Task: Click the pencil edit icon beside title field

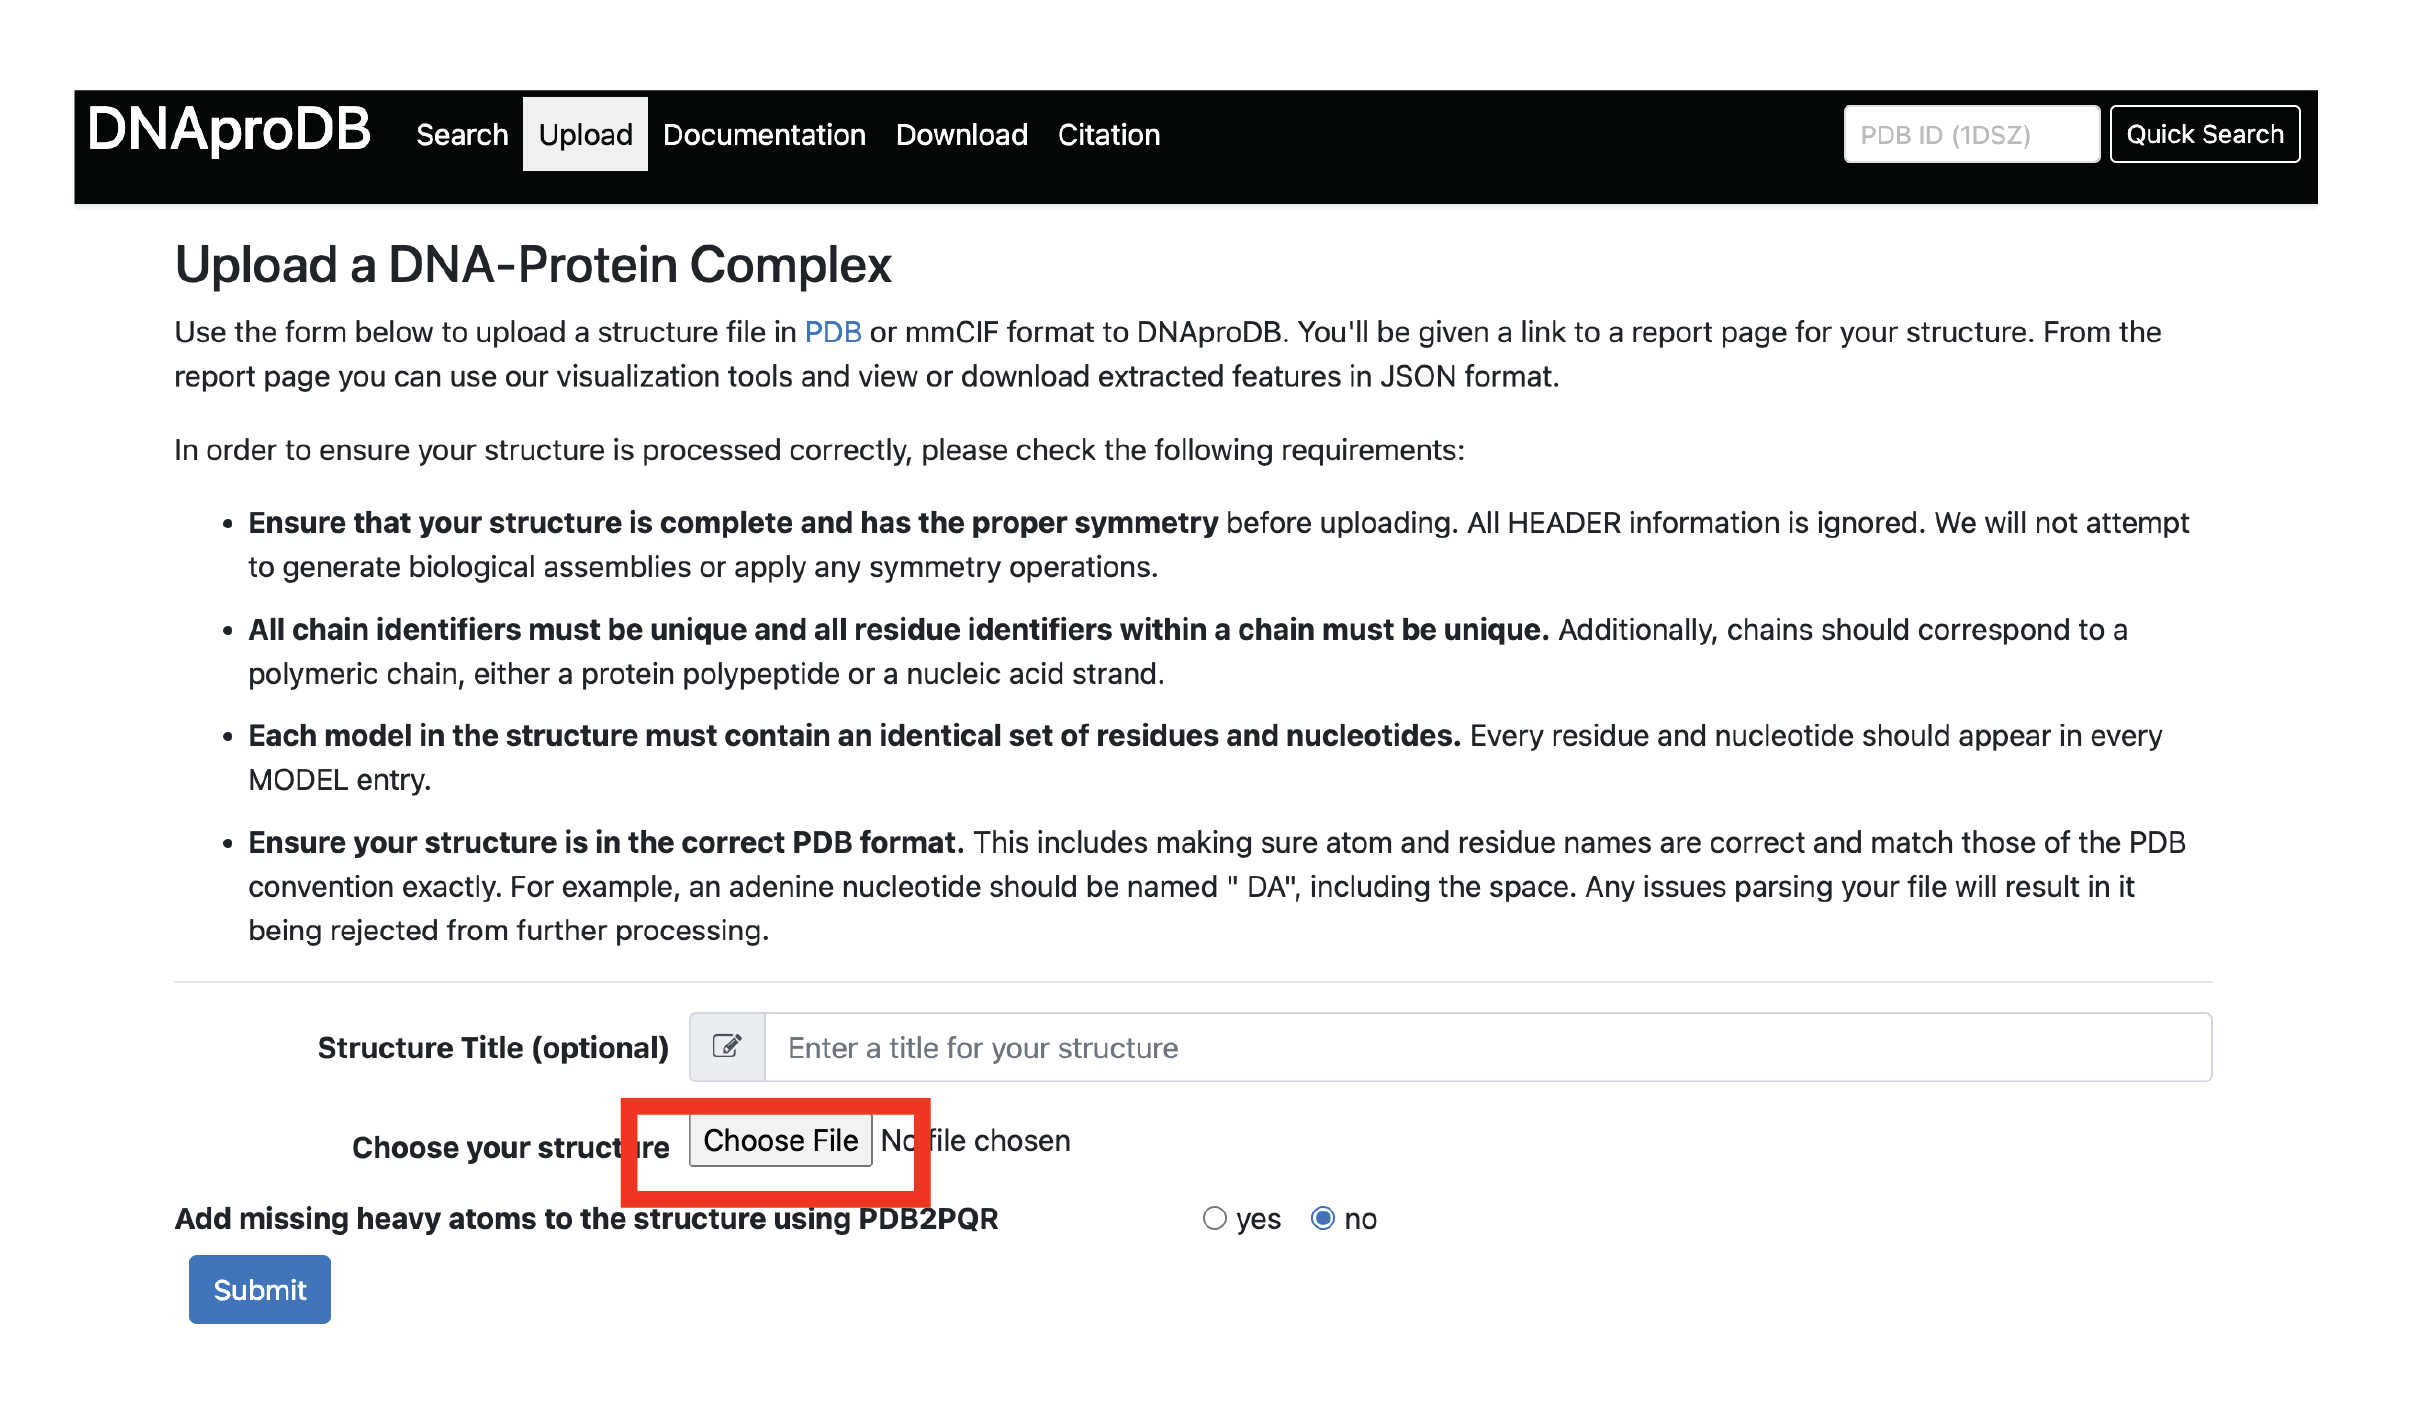Action: 727,1047
